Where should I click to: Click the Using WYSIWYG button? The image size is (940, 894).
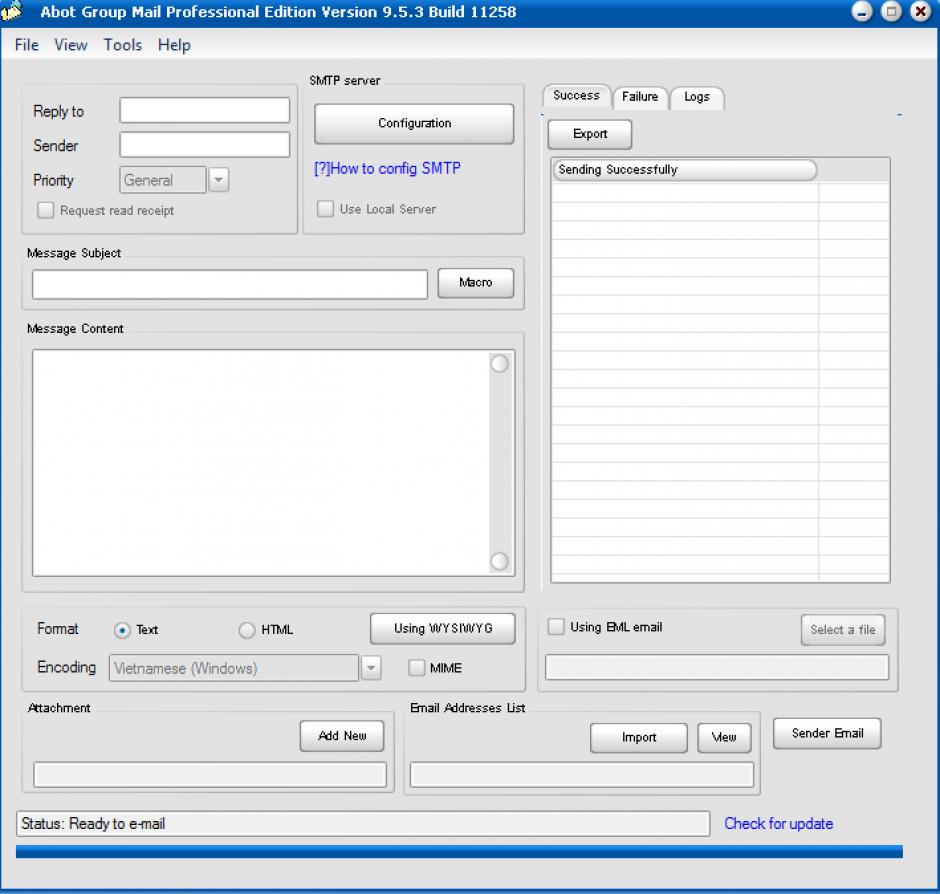[442, 628]
